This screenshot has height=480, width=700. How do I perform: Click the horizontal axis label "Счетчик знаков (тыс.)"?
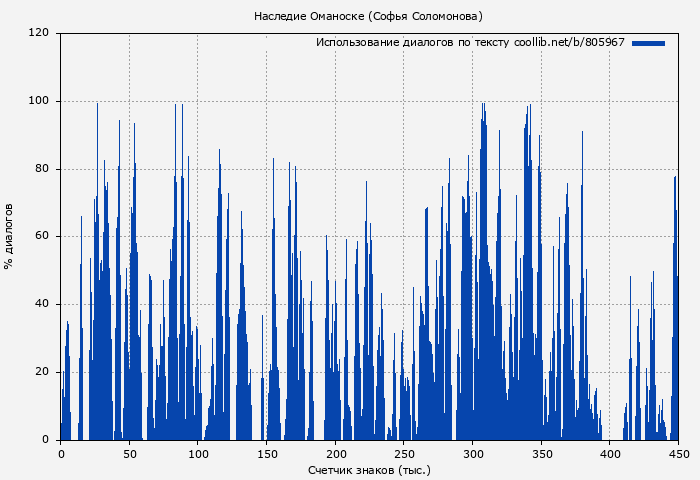click(369, 469)
